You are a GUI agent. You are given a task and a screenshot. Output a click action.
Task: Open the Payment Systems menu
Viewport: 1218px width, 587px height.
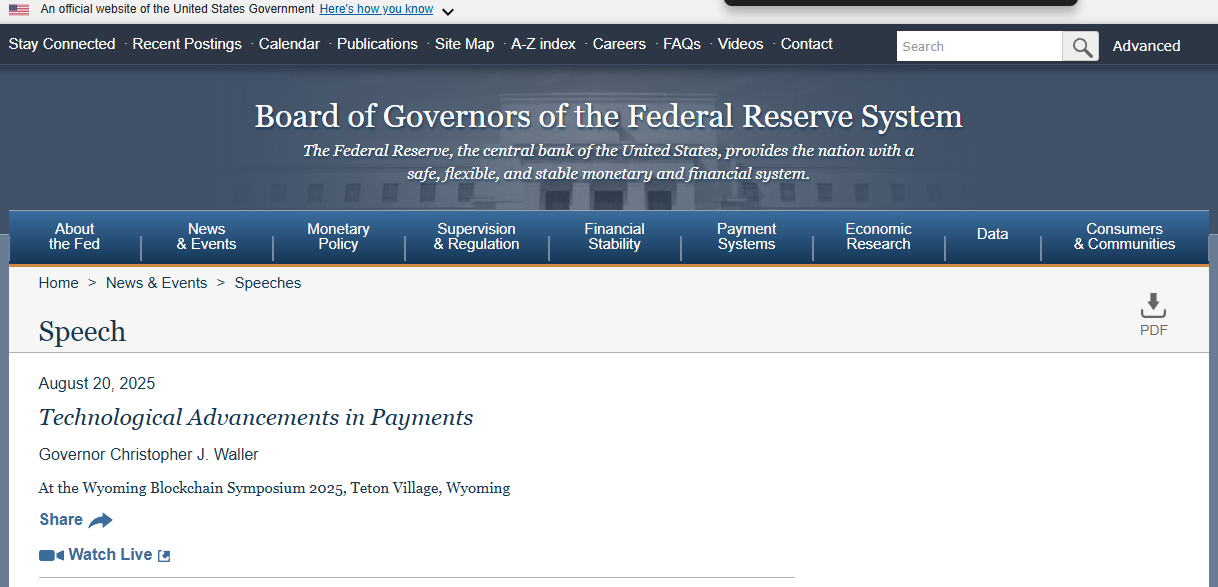(x=746, y=237)
